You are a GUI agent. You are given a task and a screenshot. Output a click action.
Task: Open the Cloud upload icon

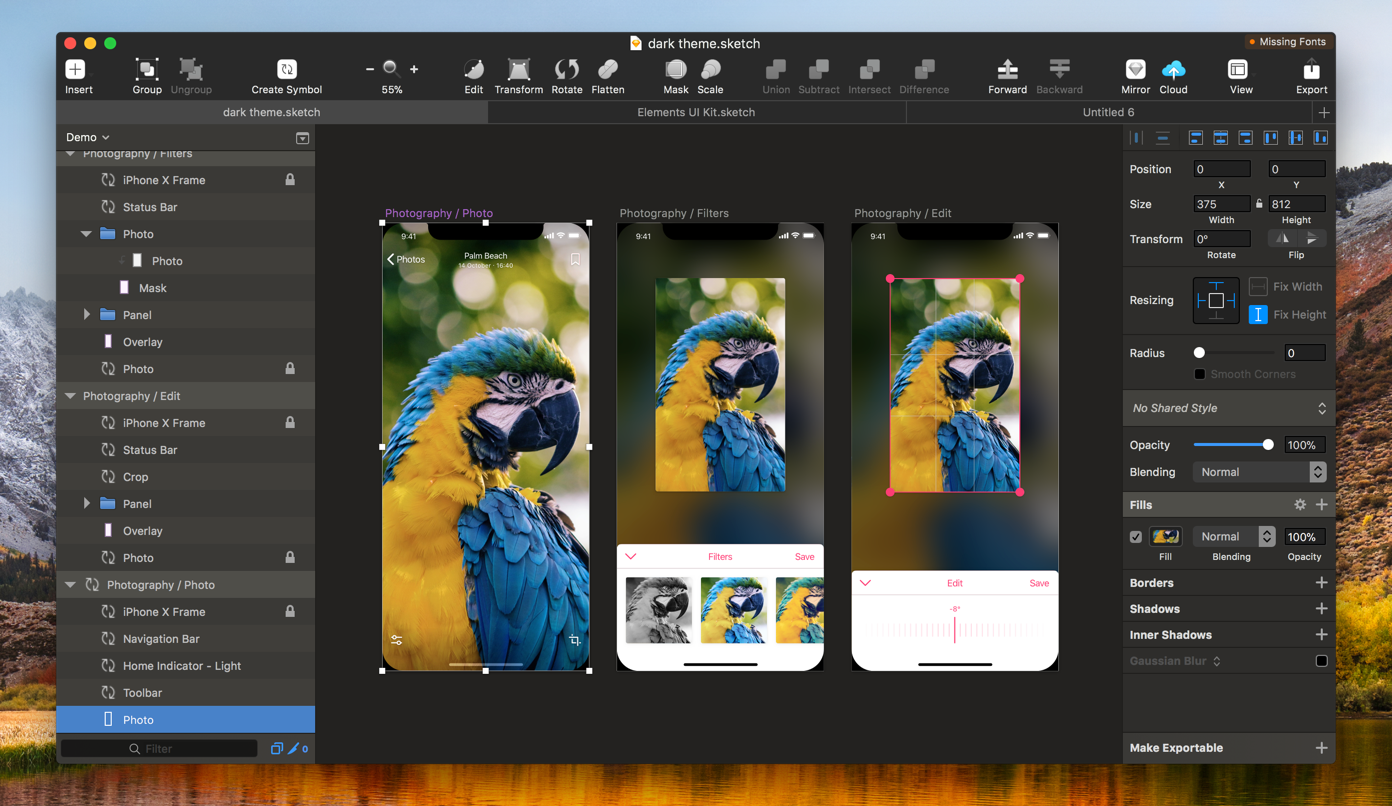pos(1173,70)
